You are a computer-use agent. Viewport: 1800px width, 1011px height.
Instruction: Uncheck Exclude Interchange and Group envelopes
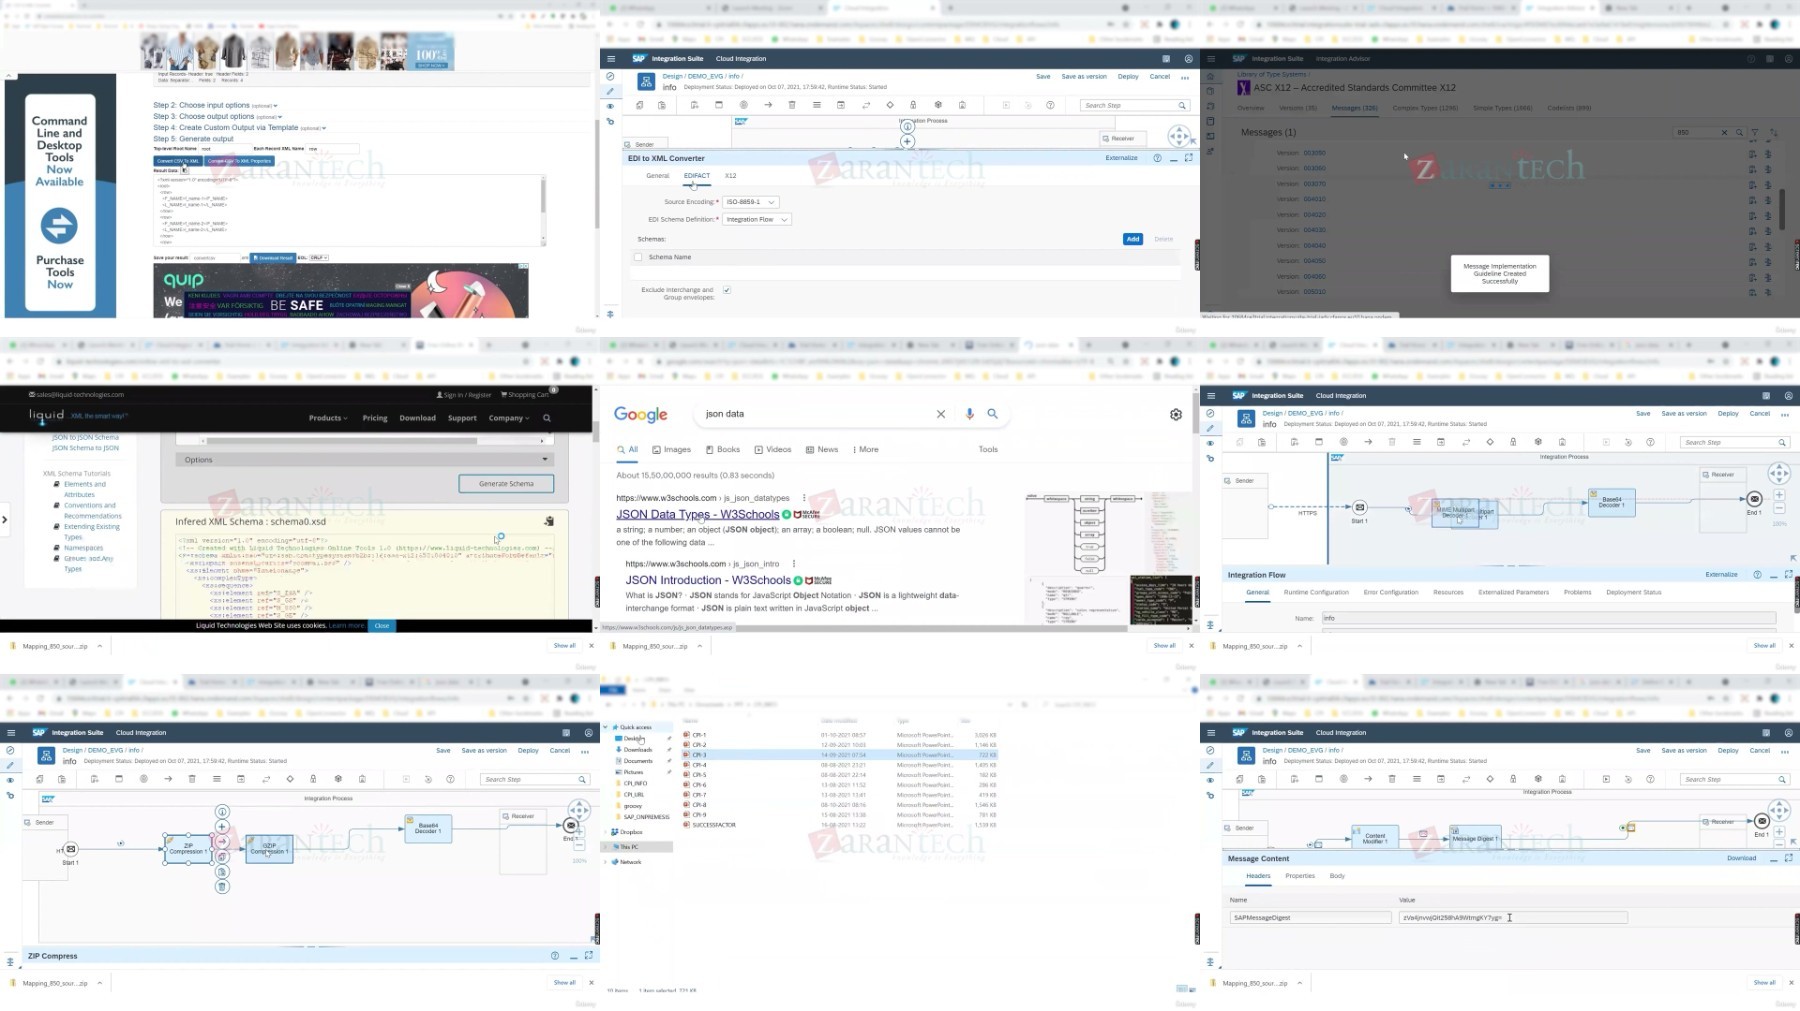[727, 290]
